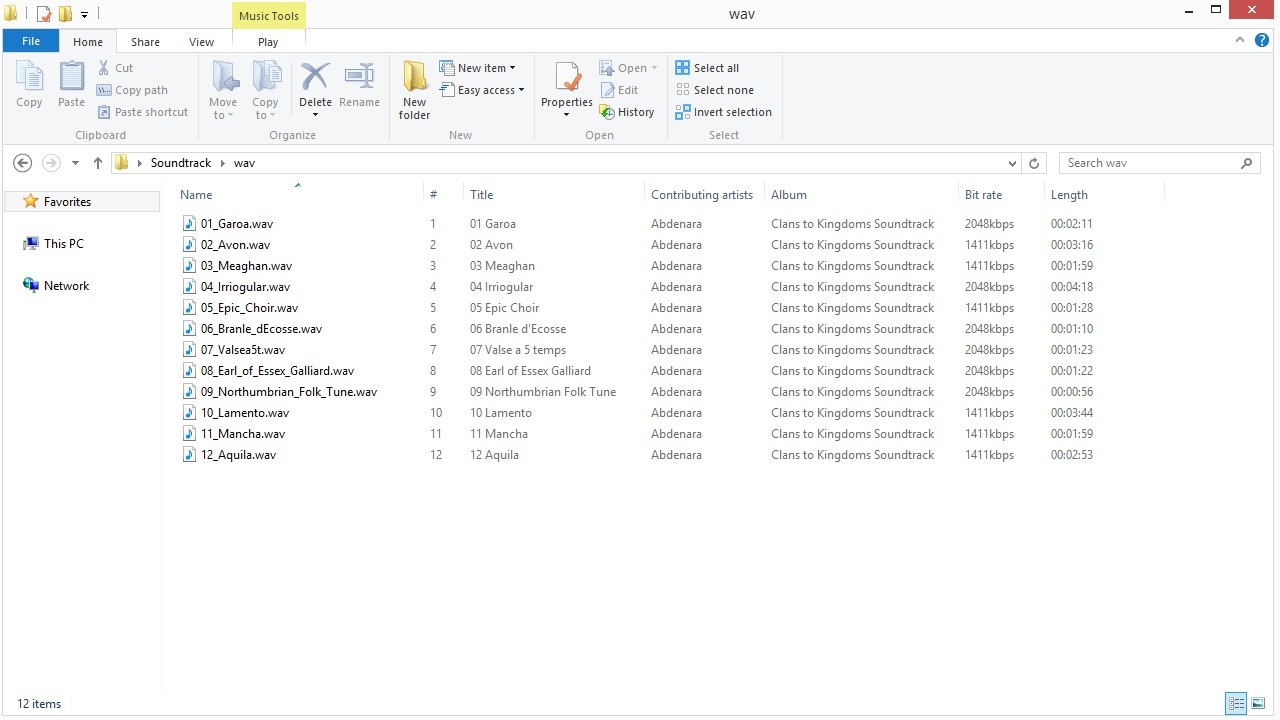1280x720 pixels.
Task: Collapse the ribbon using the chevron
Action: tap(1240, 41)
